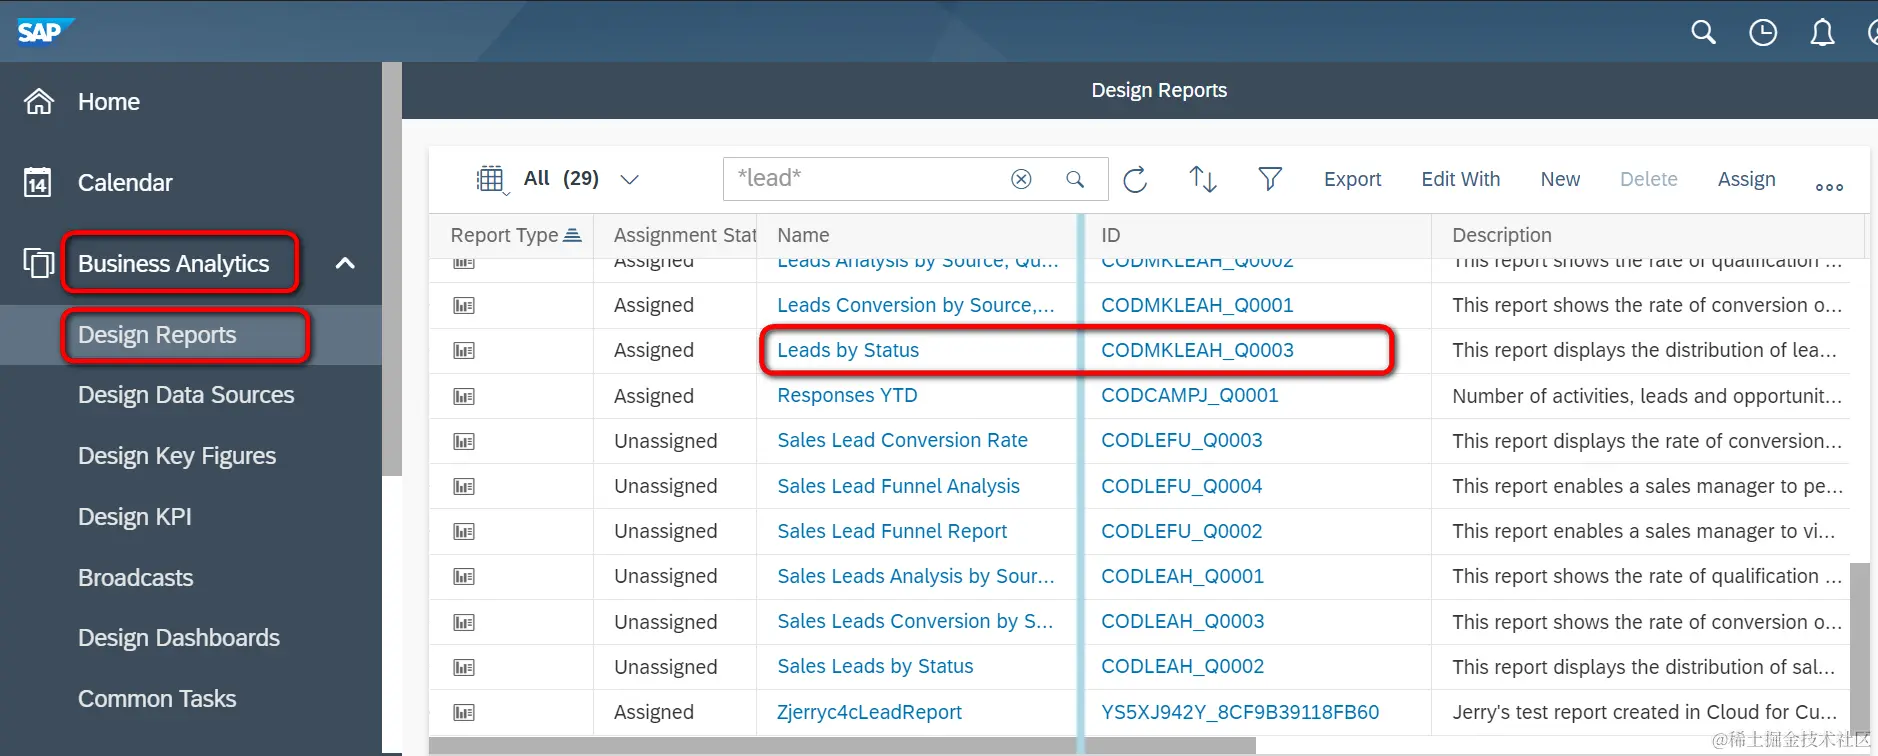The image size is (1878, 756).
Task: Open the Leads by Status report link
Action: pos(848,350)
